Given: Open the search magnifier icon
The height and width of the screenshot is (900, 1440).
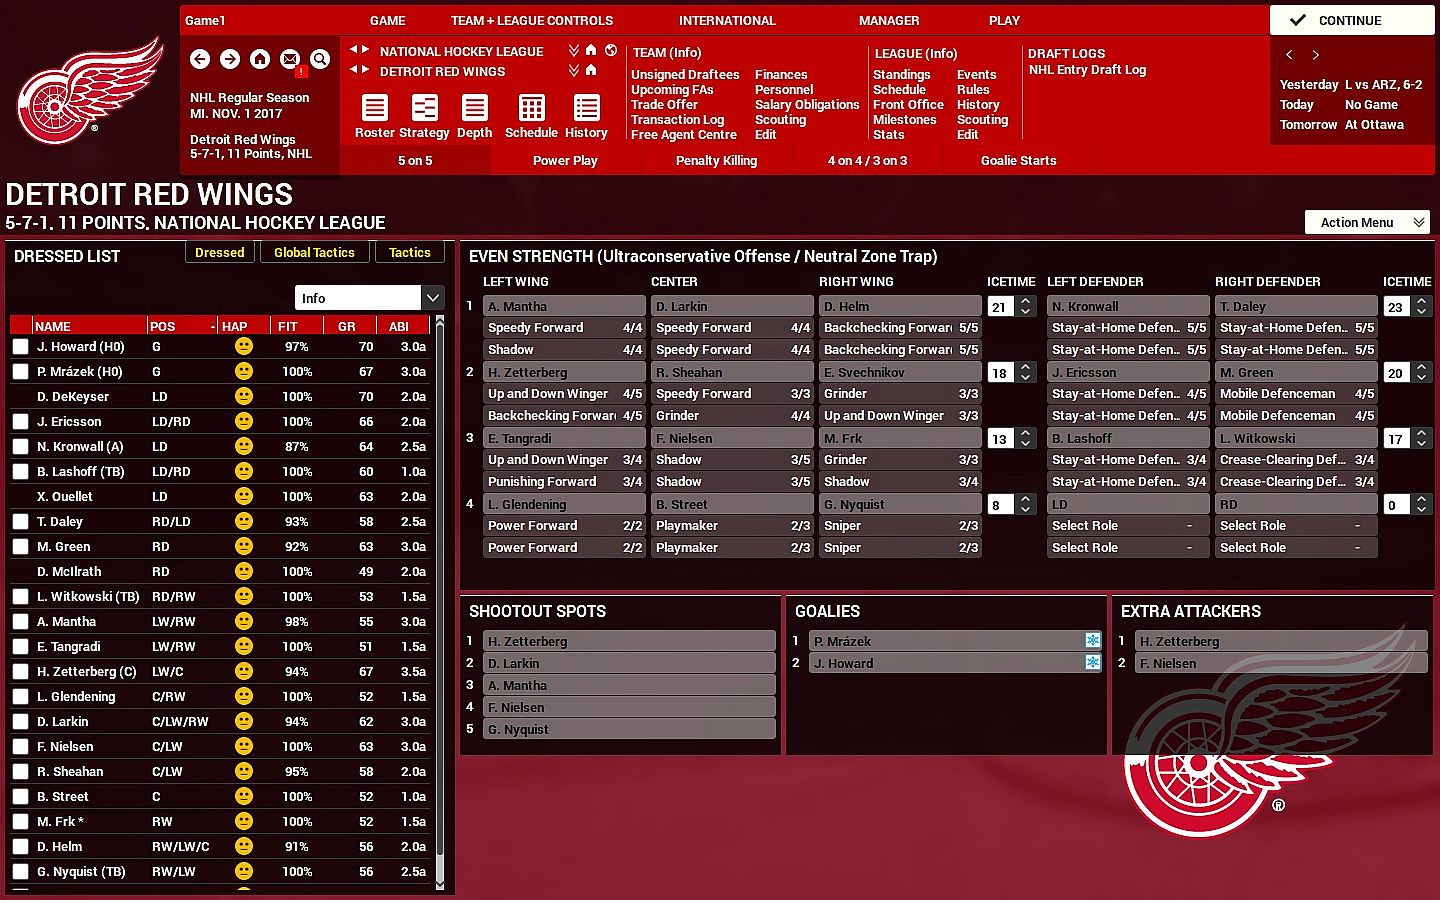Looking at the screenshot, I should 320,59.
